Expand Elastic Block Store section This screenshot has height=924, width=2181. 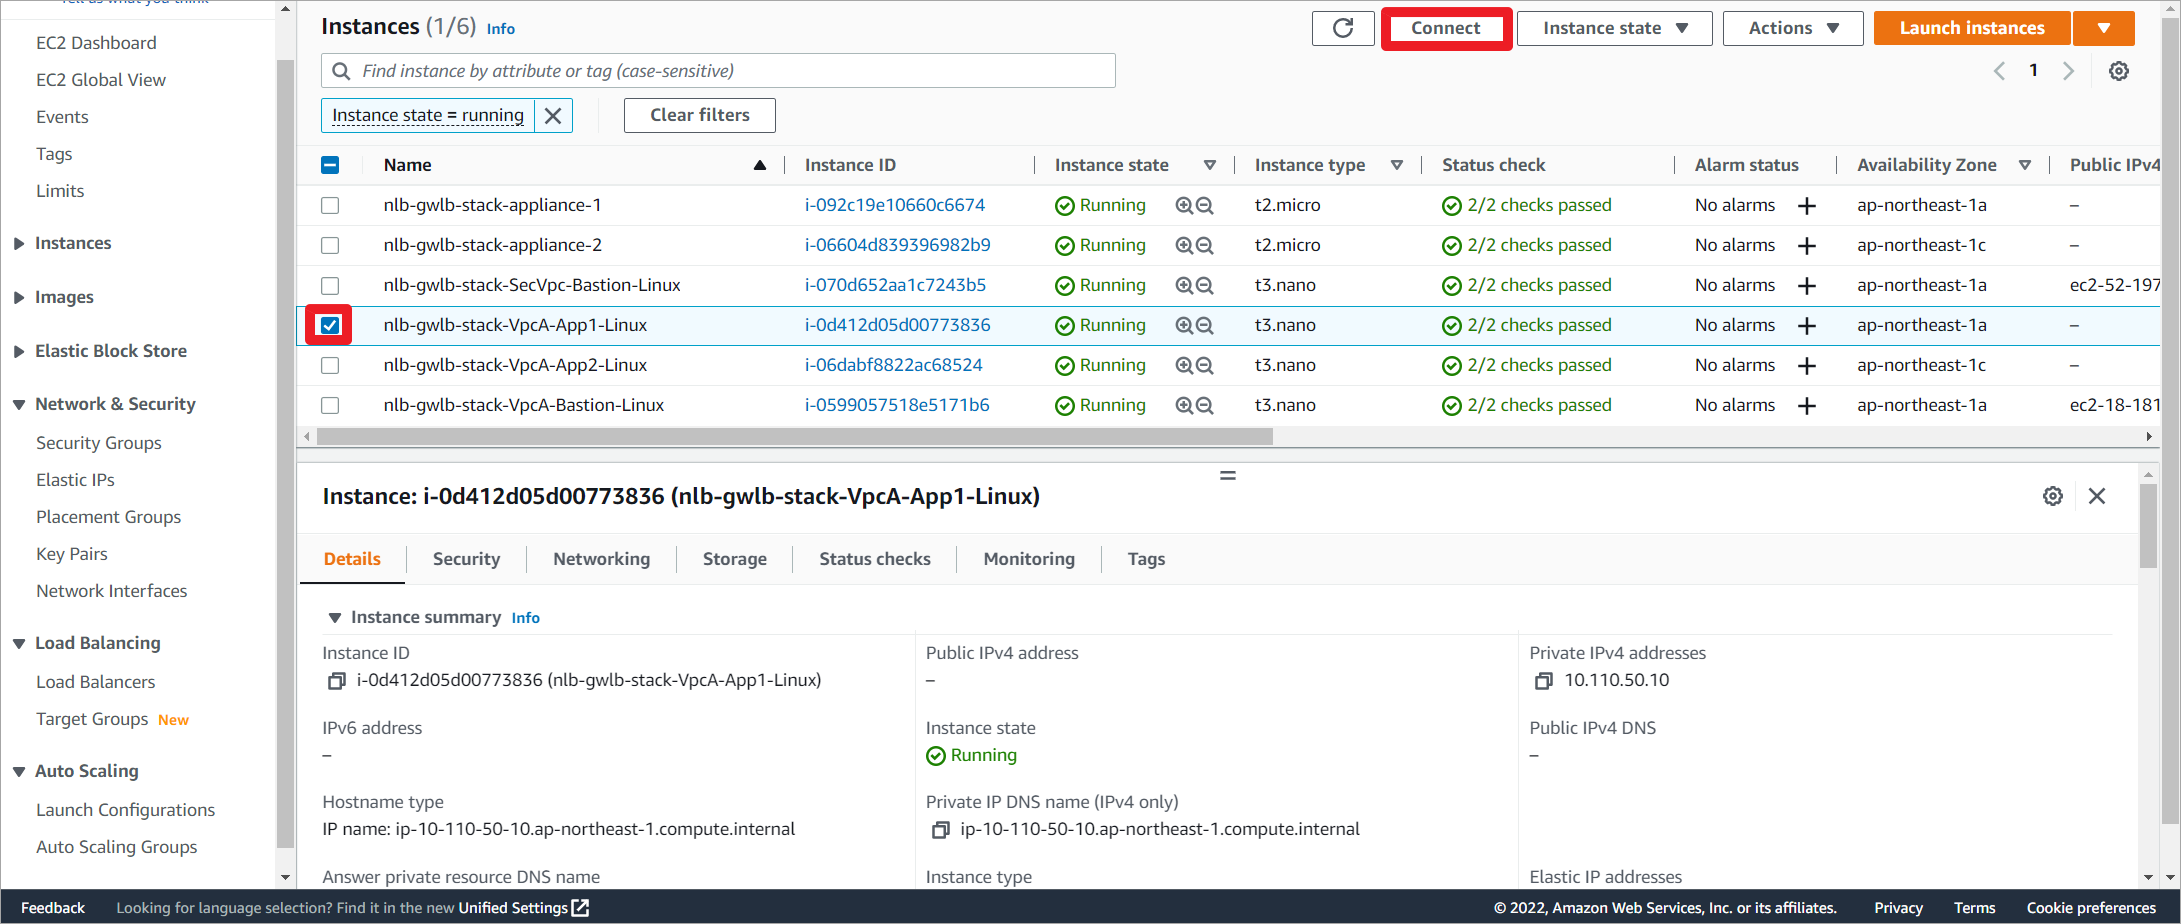pyautogui.click(x=19, y=351)
